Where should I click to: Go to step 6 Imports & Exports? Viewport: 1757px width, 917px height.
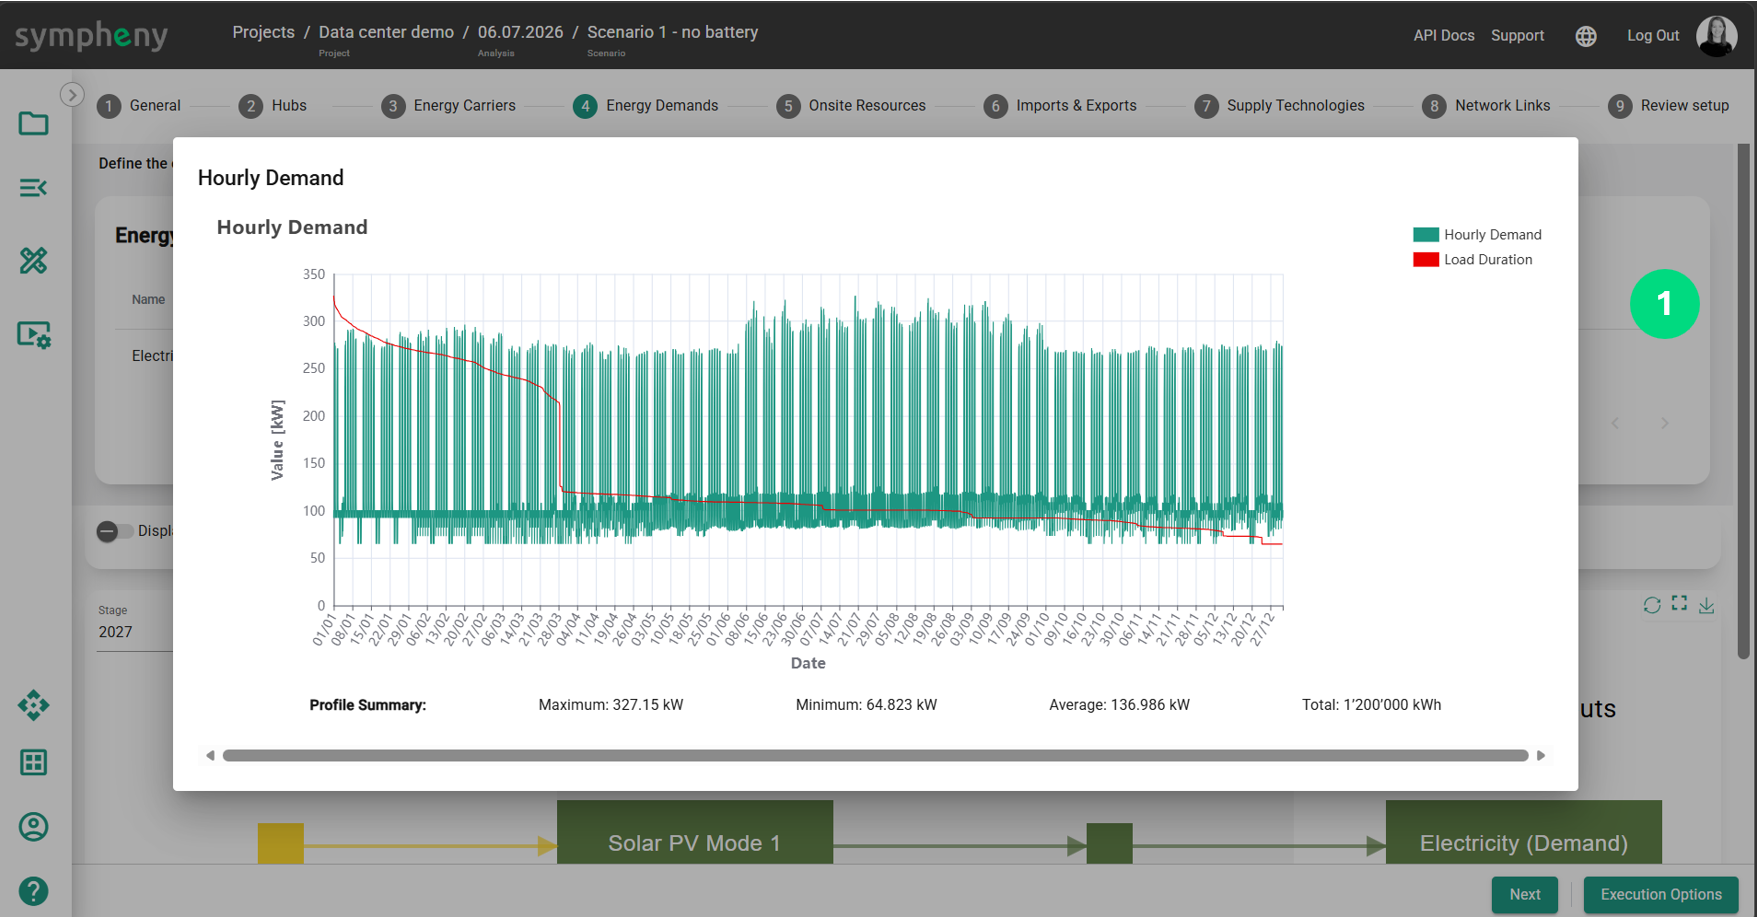pyautogui.click(x=1060, y=106)
